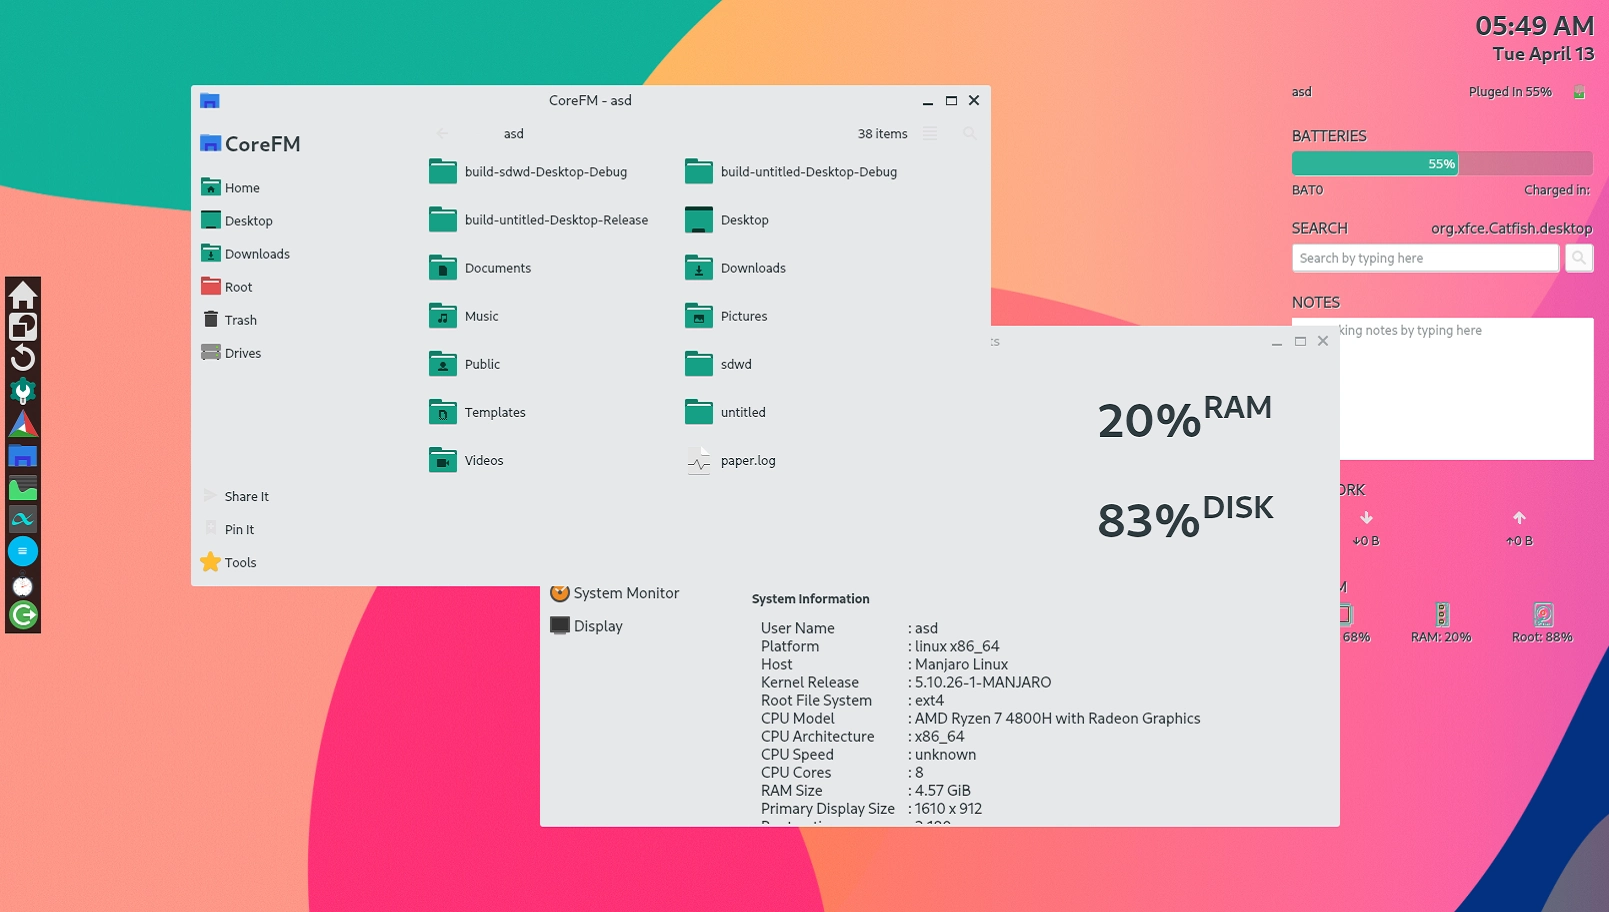Select Downloads in the CoreFM sidebar

256,254
